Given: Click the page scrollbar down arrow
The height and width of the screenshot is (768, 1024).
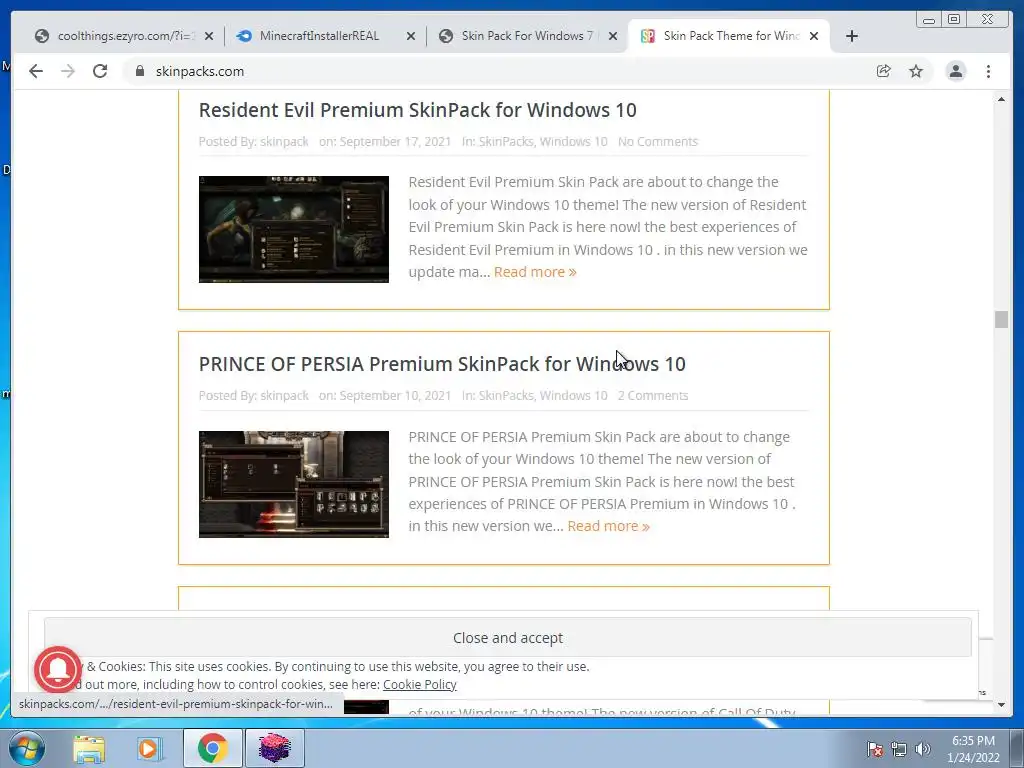Looking at the screenshot, I should [1001, 705].
